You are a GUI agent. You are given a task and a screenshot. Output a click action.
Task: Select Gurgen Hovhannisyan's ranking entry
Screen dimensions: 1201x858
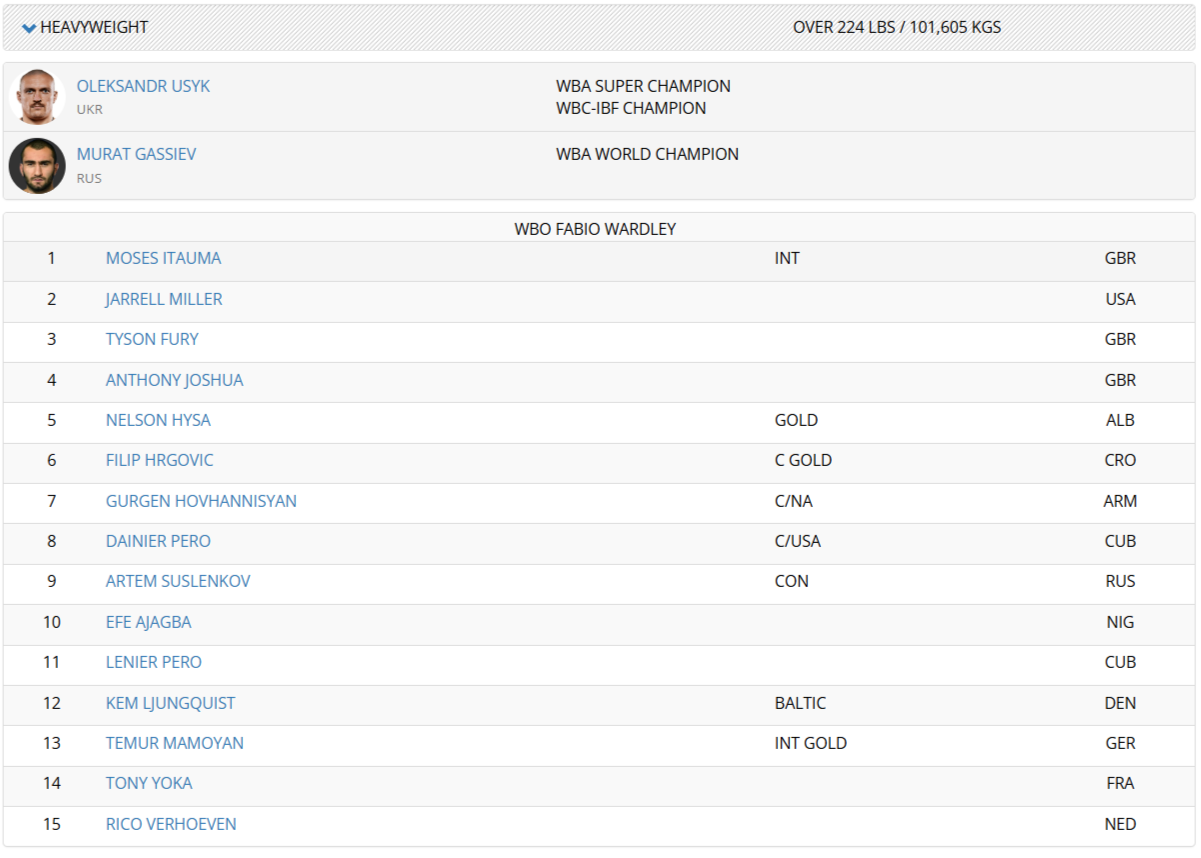click(201, 501)
